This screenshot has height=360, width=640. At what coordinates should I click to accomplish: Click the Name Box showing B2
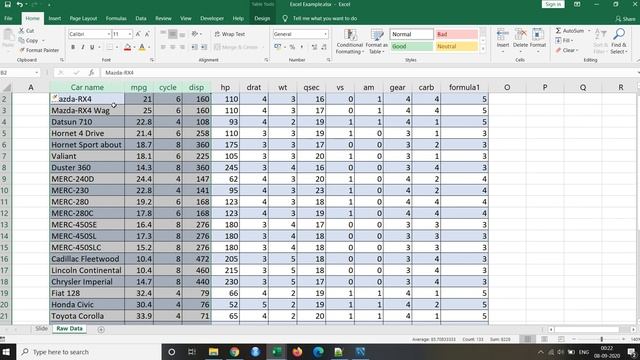20,73
